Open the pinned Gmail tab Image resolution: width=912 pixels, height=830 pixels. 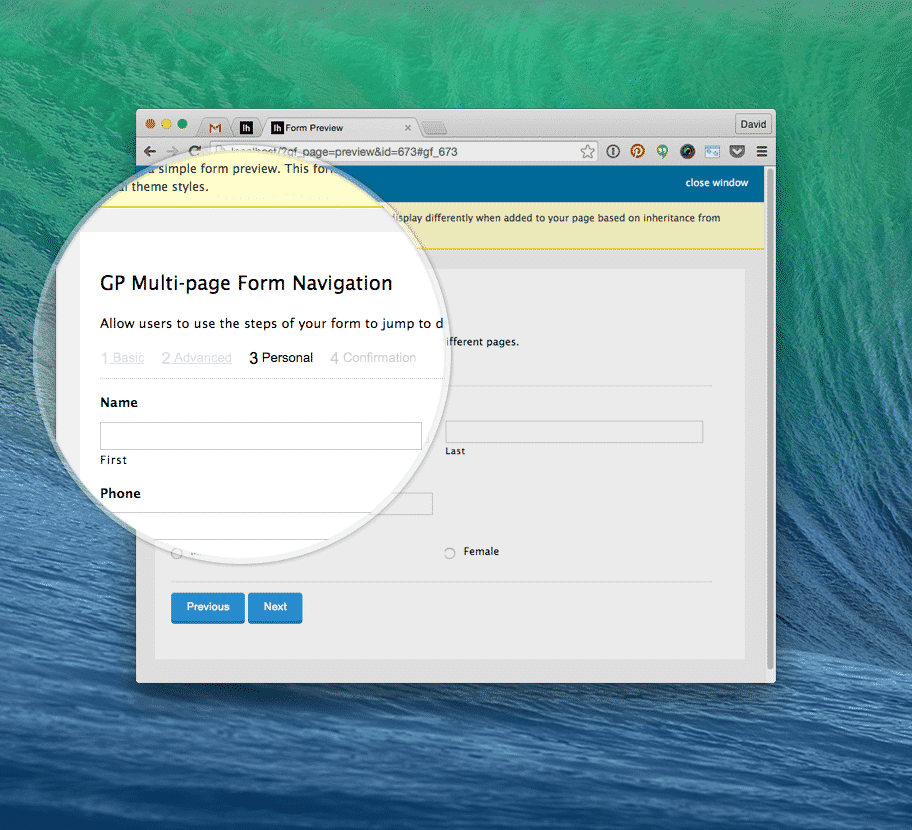point(215,127)
